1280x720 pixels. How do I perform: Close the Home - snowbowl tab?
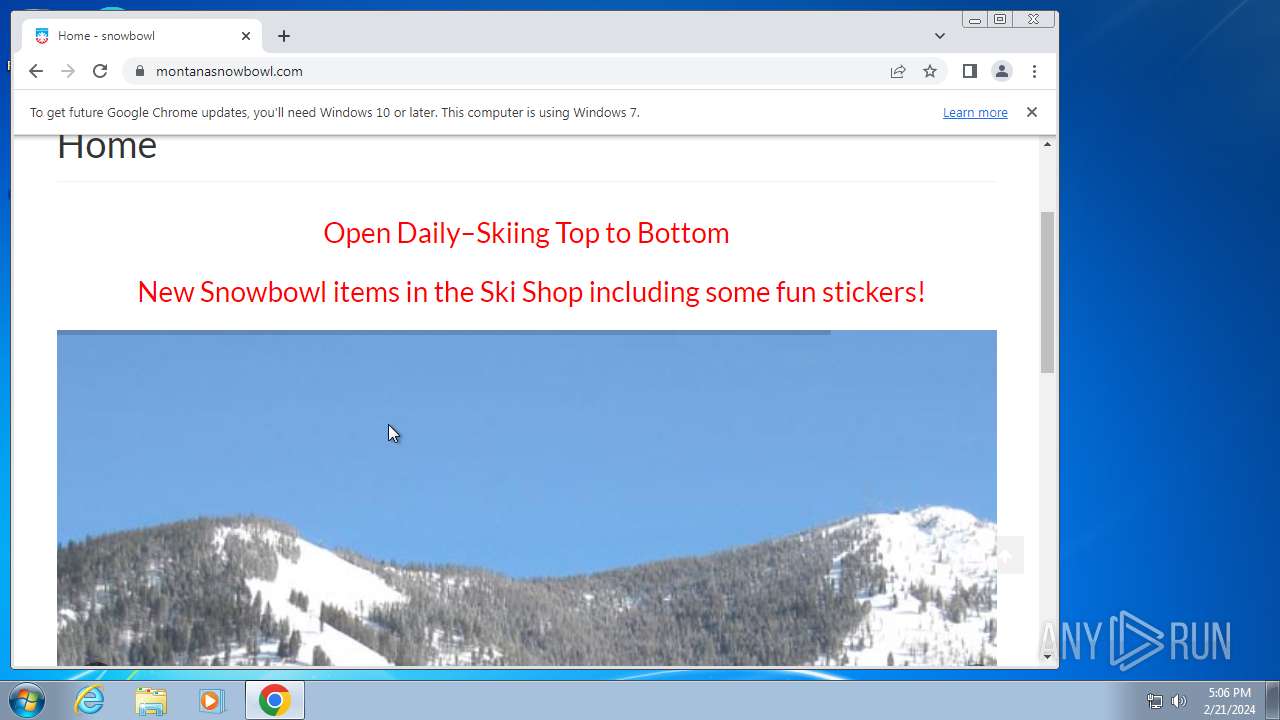coord(246,36)
